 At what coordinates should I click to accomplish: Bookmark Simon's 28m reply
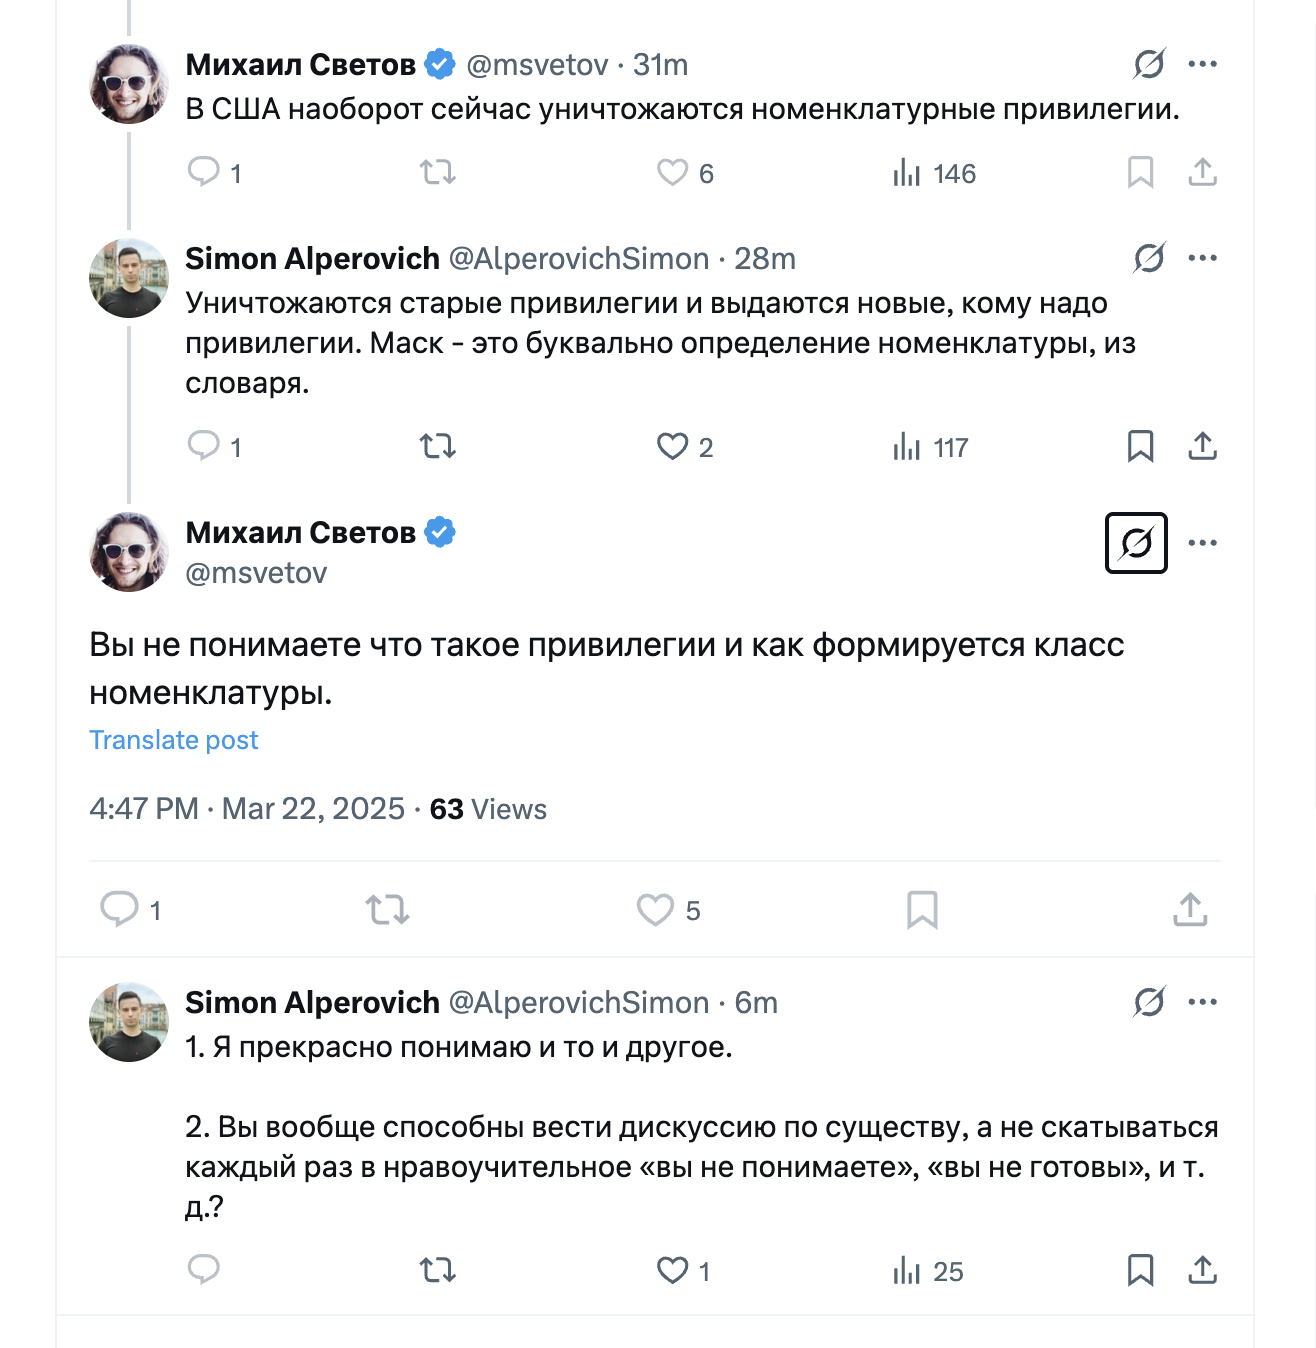coord(1140,446)
